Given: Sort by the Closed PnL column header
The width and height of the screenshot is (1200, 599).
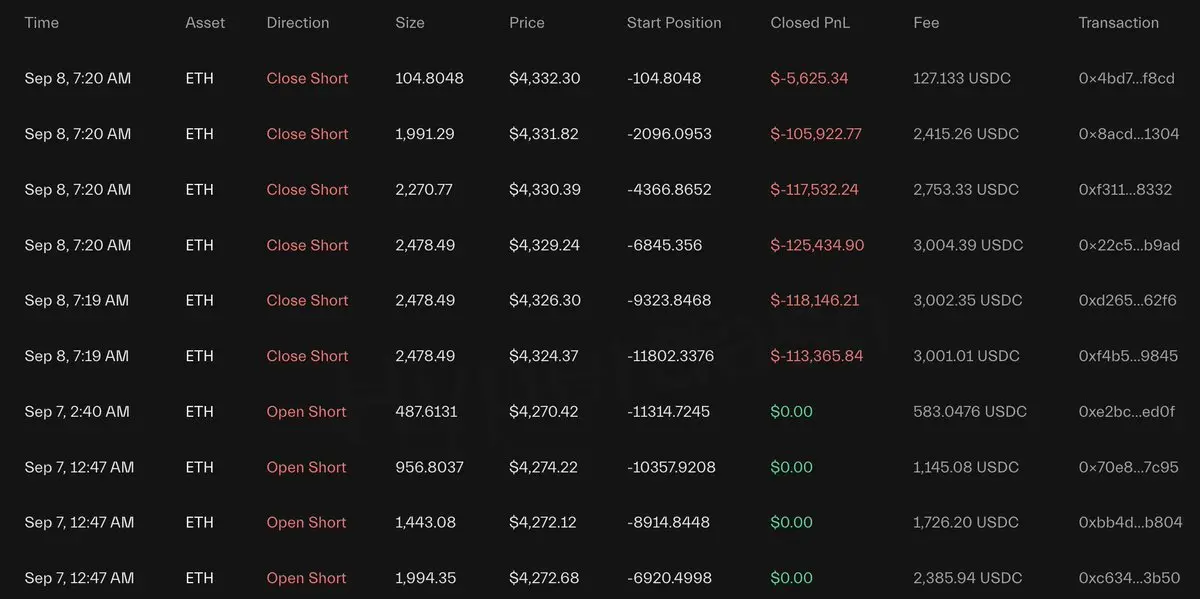Looking at the screenshot, I should pos(810,22).
